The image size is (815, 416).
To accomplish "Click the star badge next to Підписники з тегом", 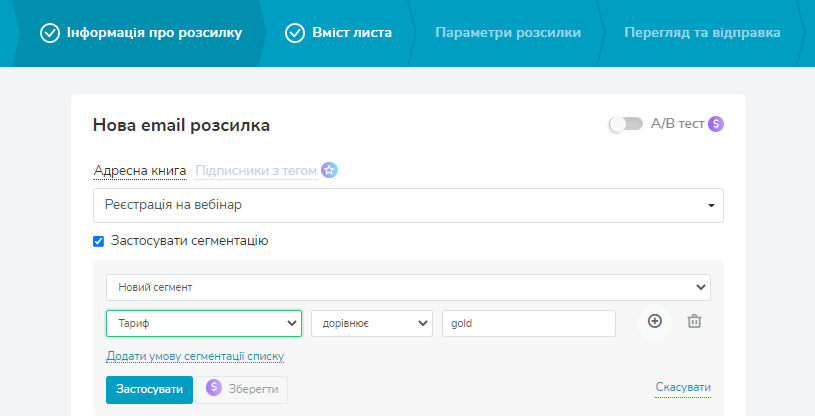I will click(329, 170).
